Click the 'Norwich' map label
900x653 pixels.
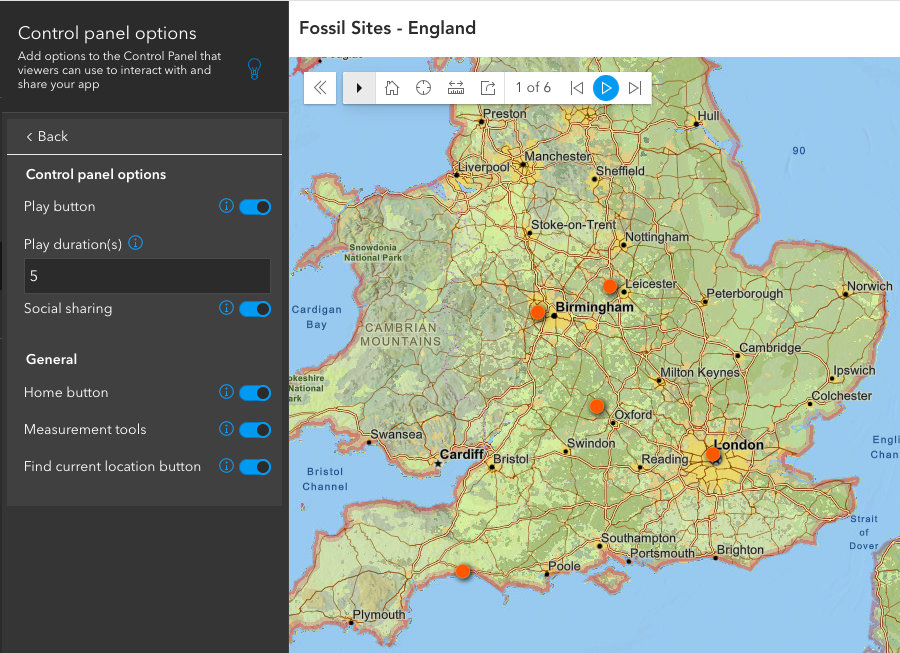click(870, 286)
